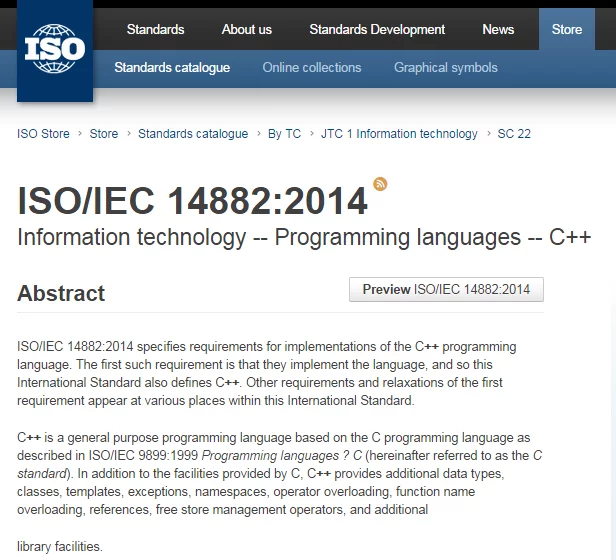Follow the Standards catalogue breadcrumb link
This screenshot has width=616, height=560.
[193, 134]
